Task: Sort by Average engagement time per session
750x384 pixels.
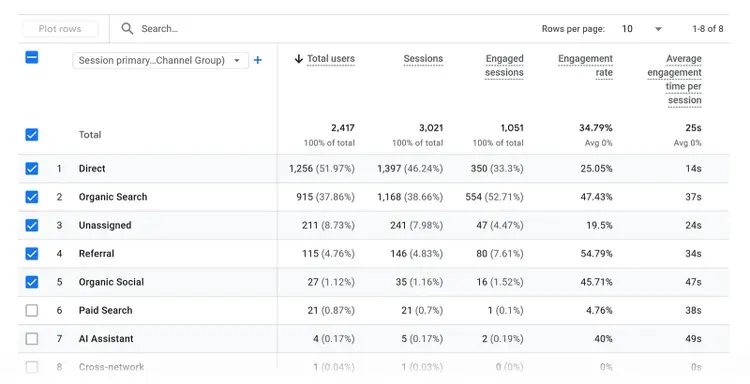Action: (x=674, y=79)
